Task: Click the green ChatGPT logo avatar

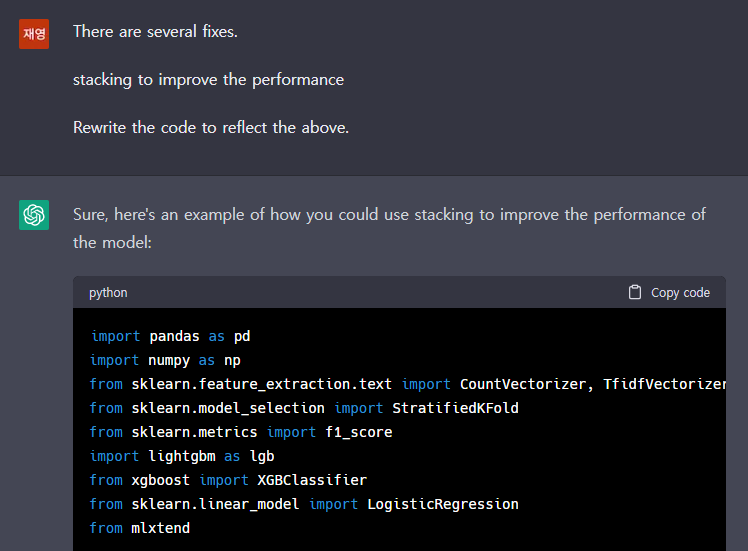Action: [34, 215]
